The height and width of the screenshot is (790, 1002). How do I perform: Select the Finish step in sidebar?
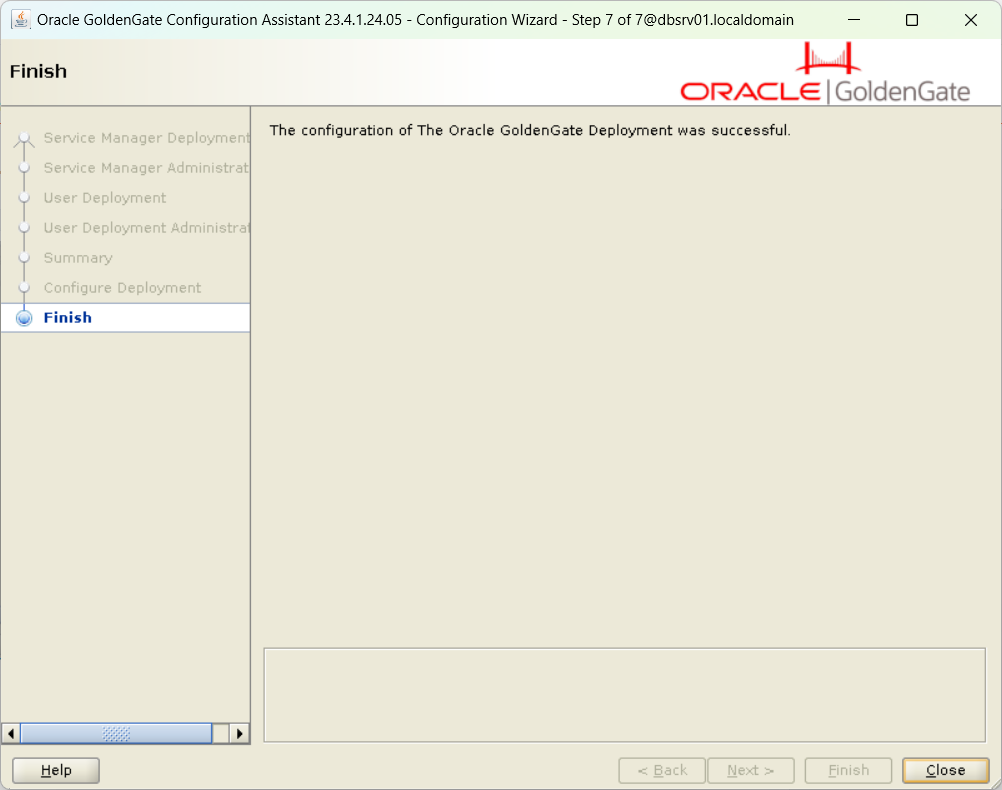[x=125, y=318]
